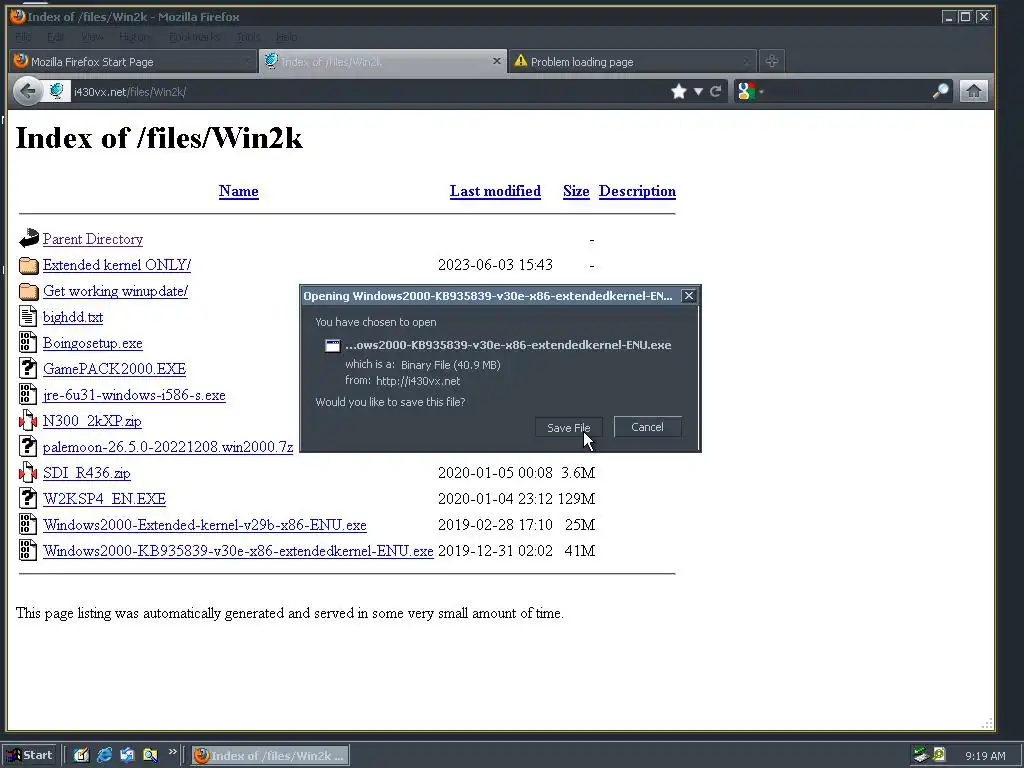Select Firefox Index of /files/Win2k taskbar button
1024x768 pixels.
click(x=270, y=756)
